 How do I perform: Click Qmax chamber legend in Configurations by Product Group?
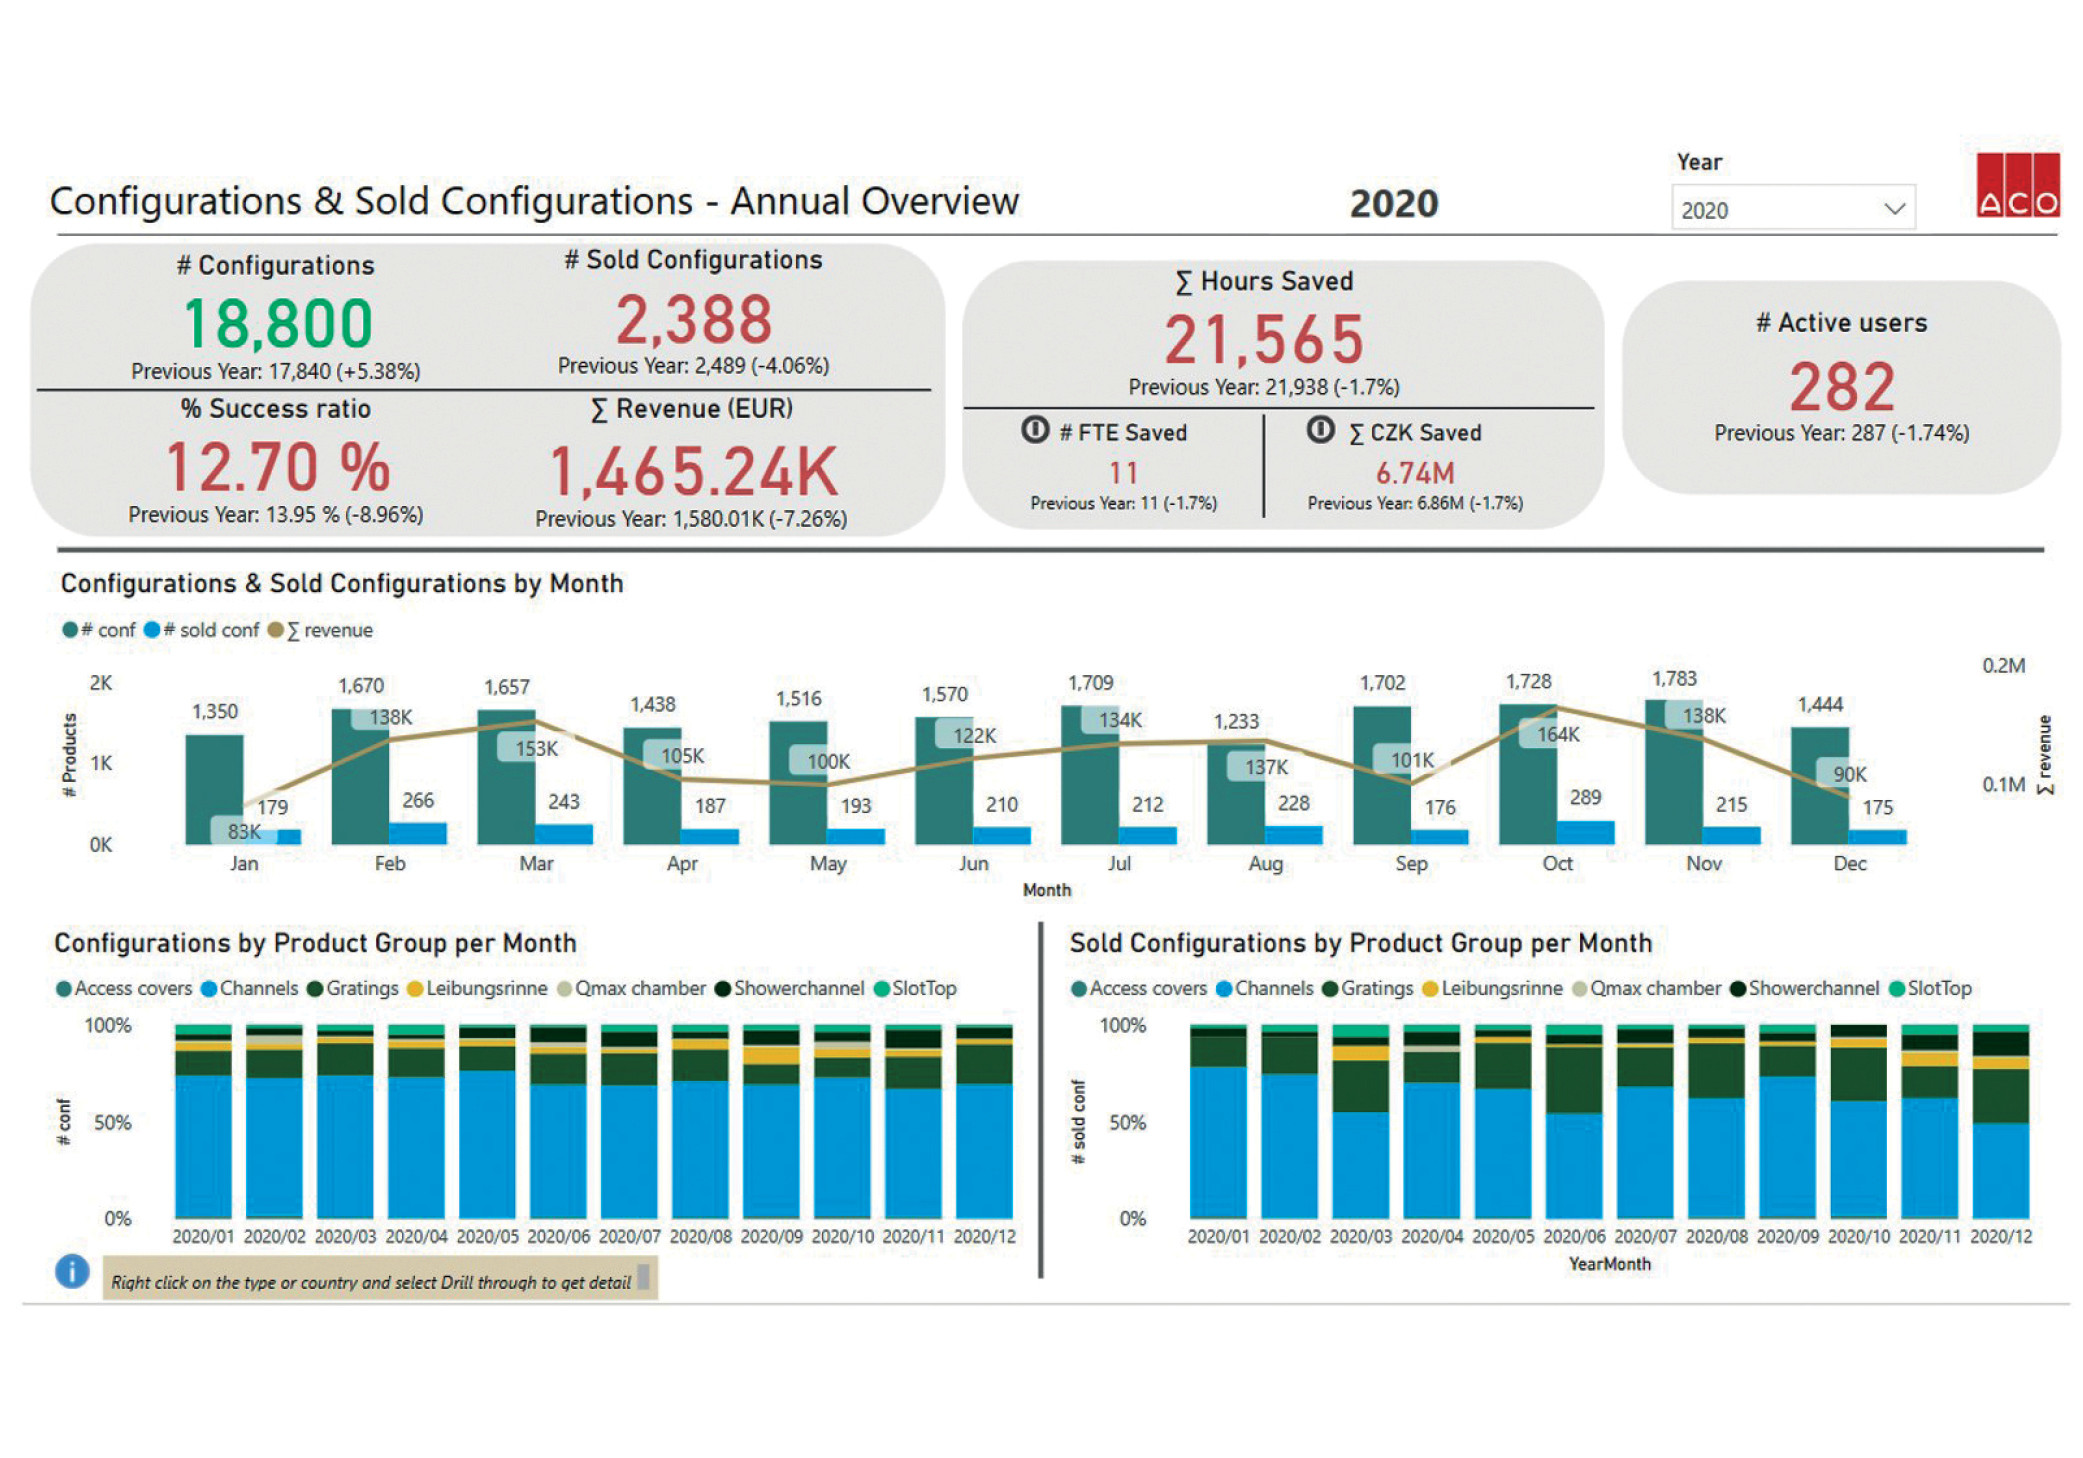tap(631, 988)
